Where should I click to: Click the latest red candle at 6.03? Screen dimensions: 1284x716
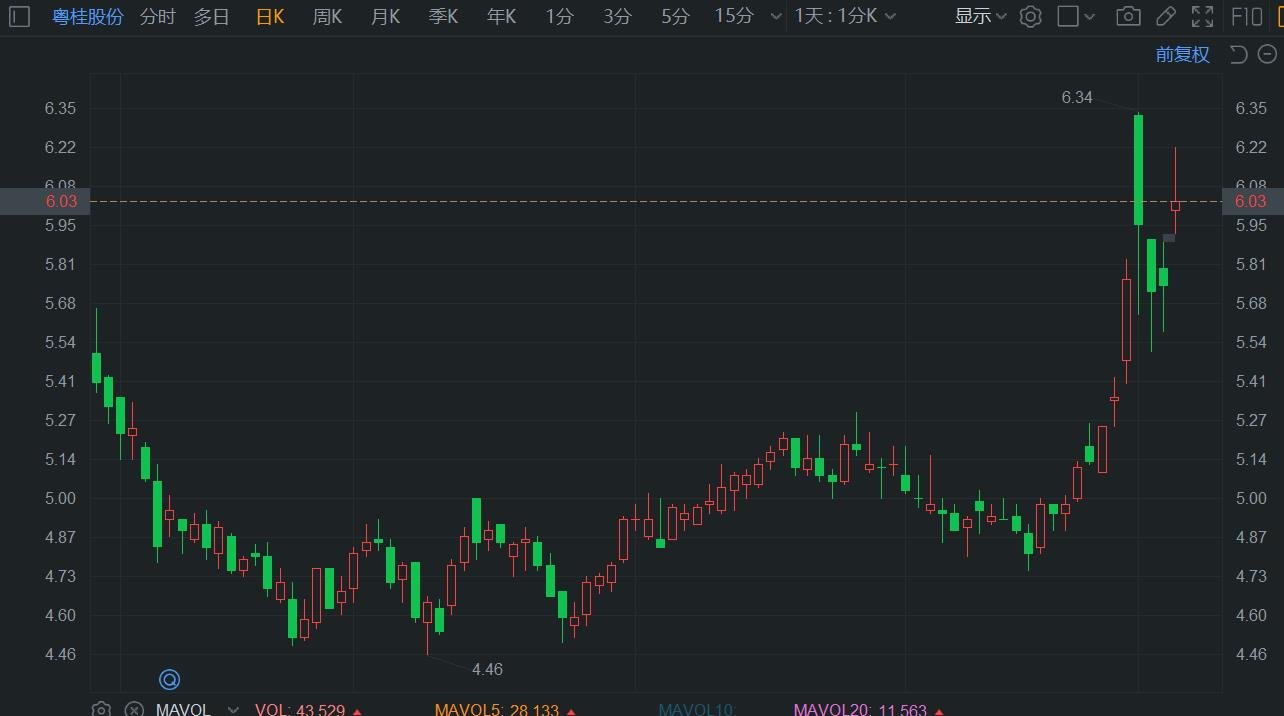(1176, 205)
